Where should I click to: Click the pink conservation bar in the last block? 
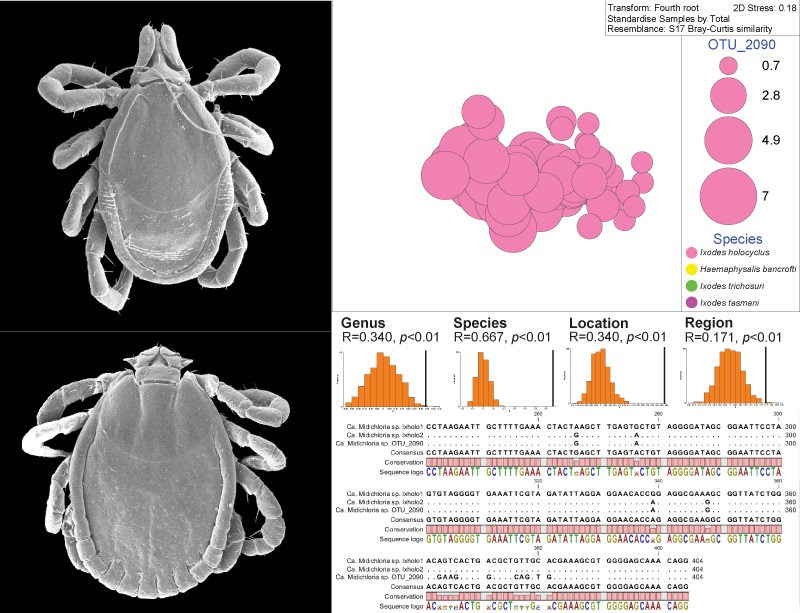(557, 596)
